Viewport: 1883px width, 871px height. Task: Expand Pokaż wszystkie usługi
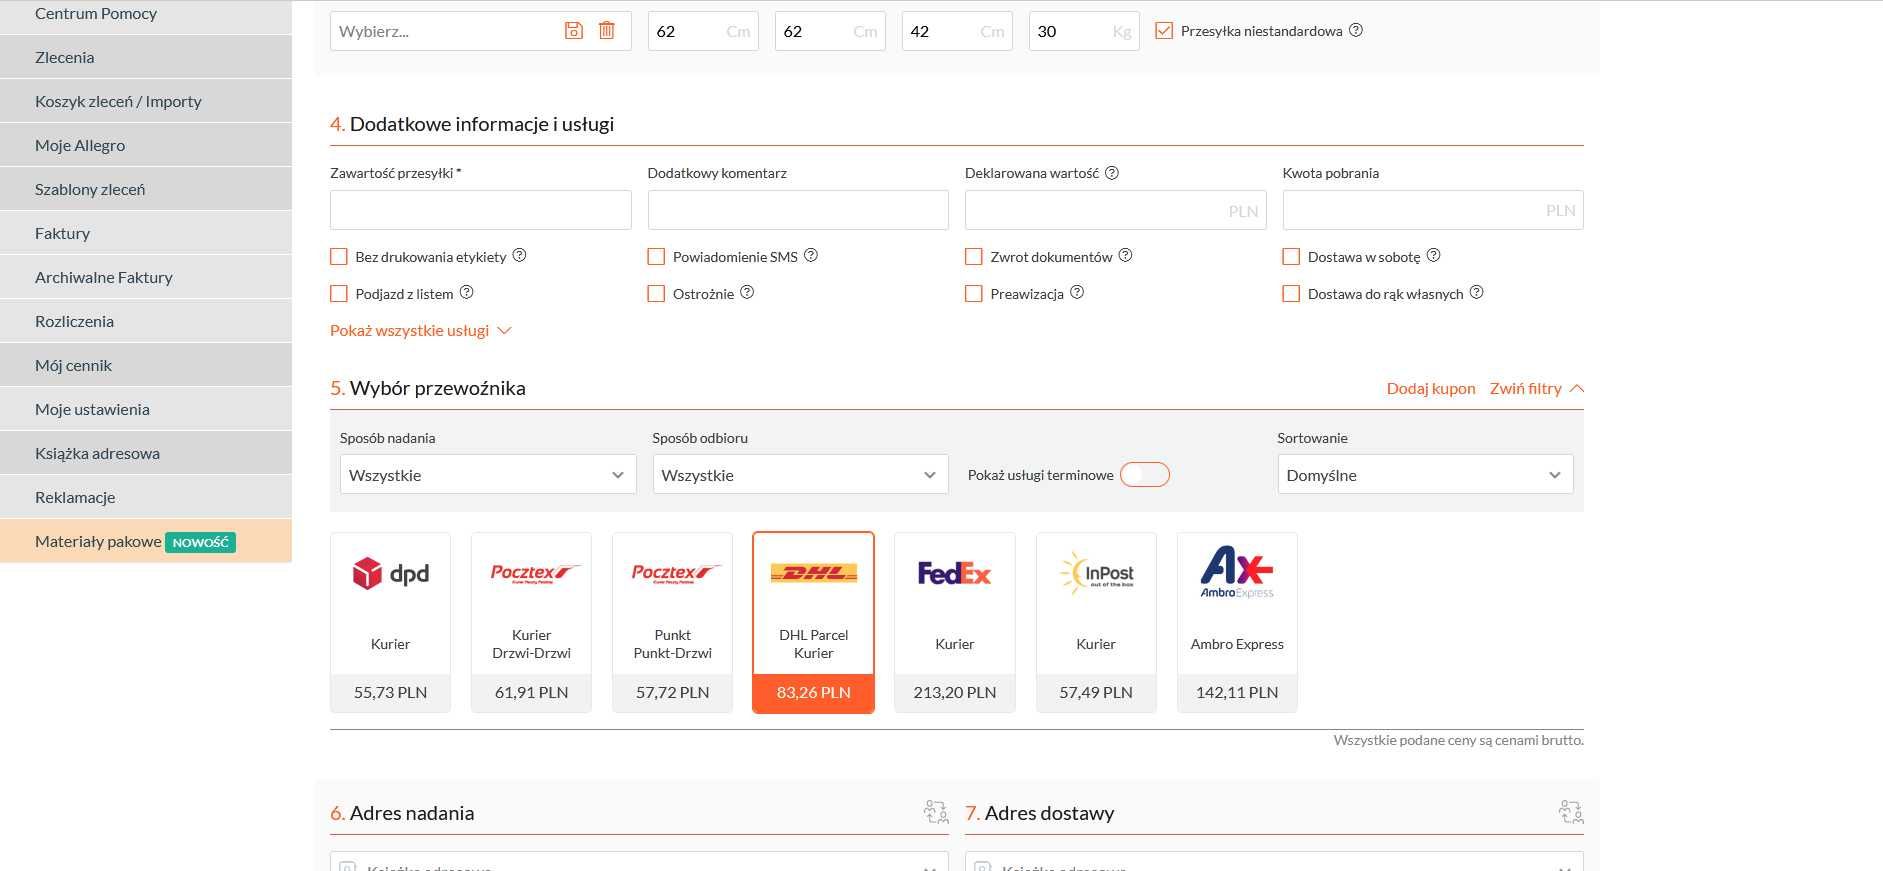coord(421,330)
